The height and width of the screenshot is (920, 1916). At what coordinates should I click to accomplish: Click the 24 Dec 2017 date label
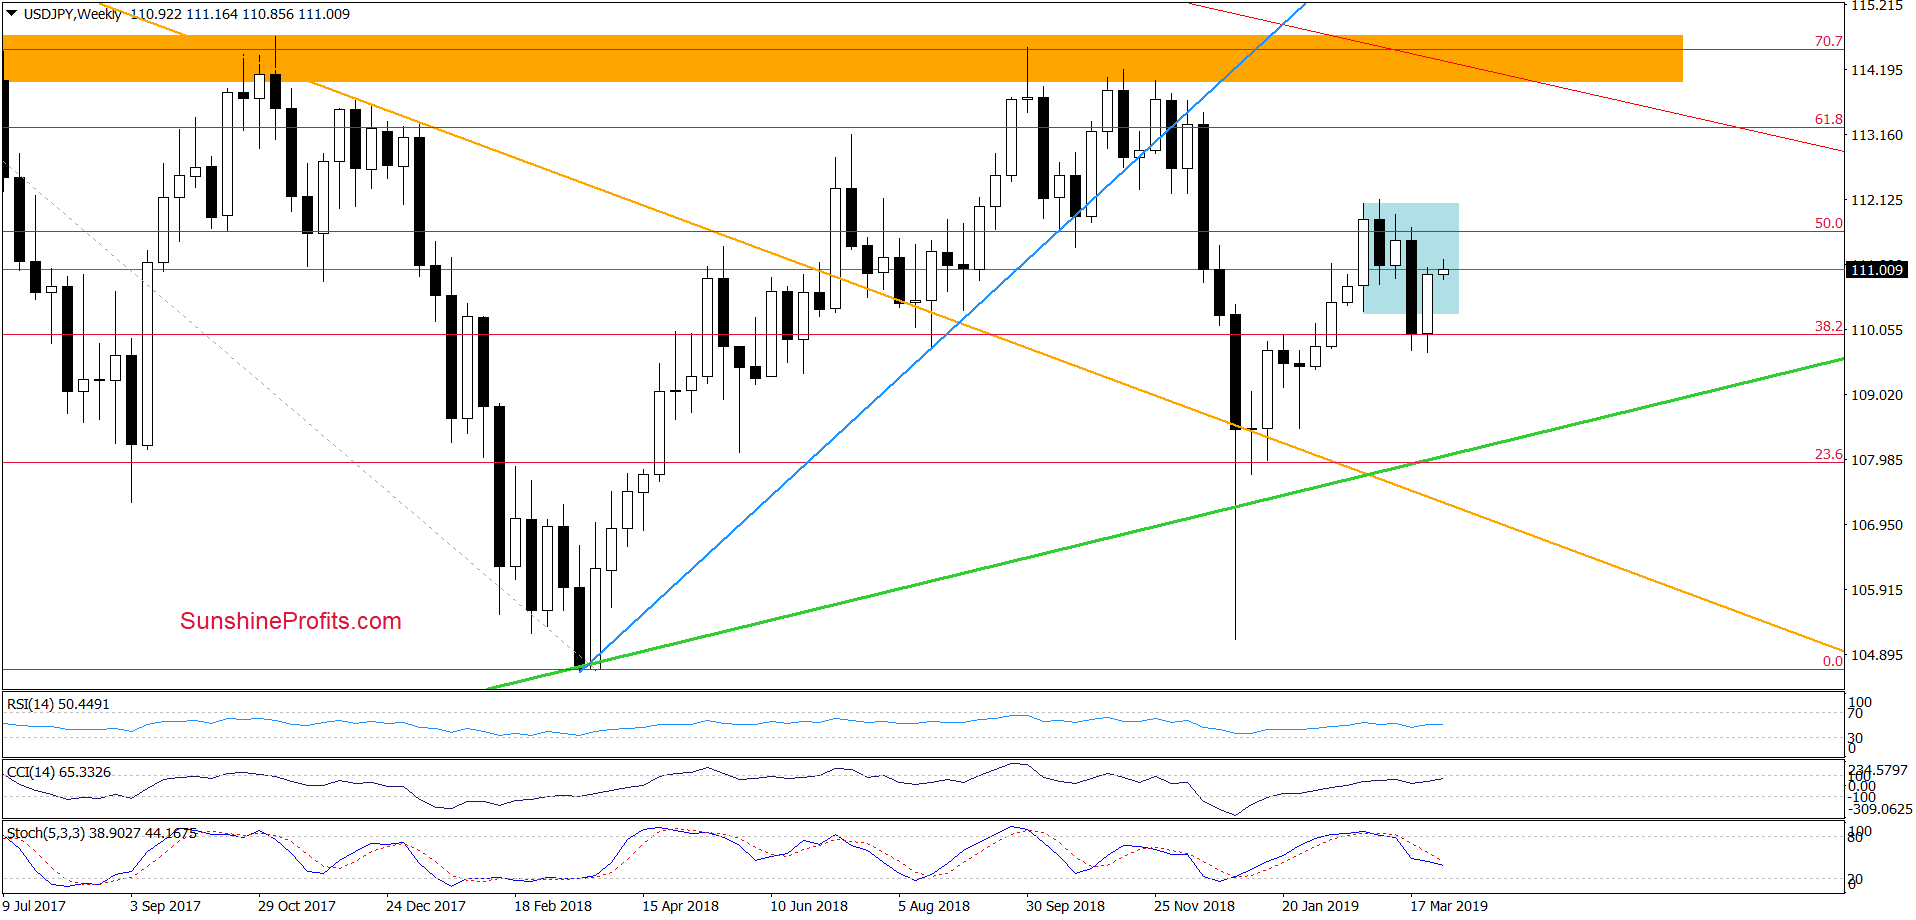tap(426, 906)
